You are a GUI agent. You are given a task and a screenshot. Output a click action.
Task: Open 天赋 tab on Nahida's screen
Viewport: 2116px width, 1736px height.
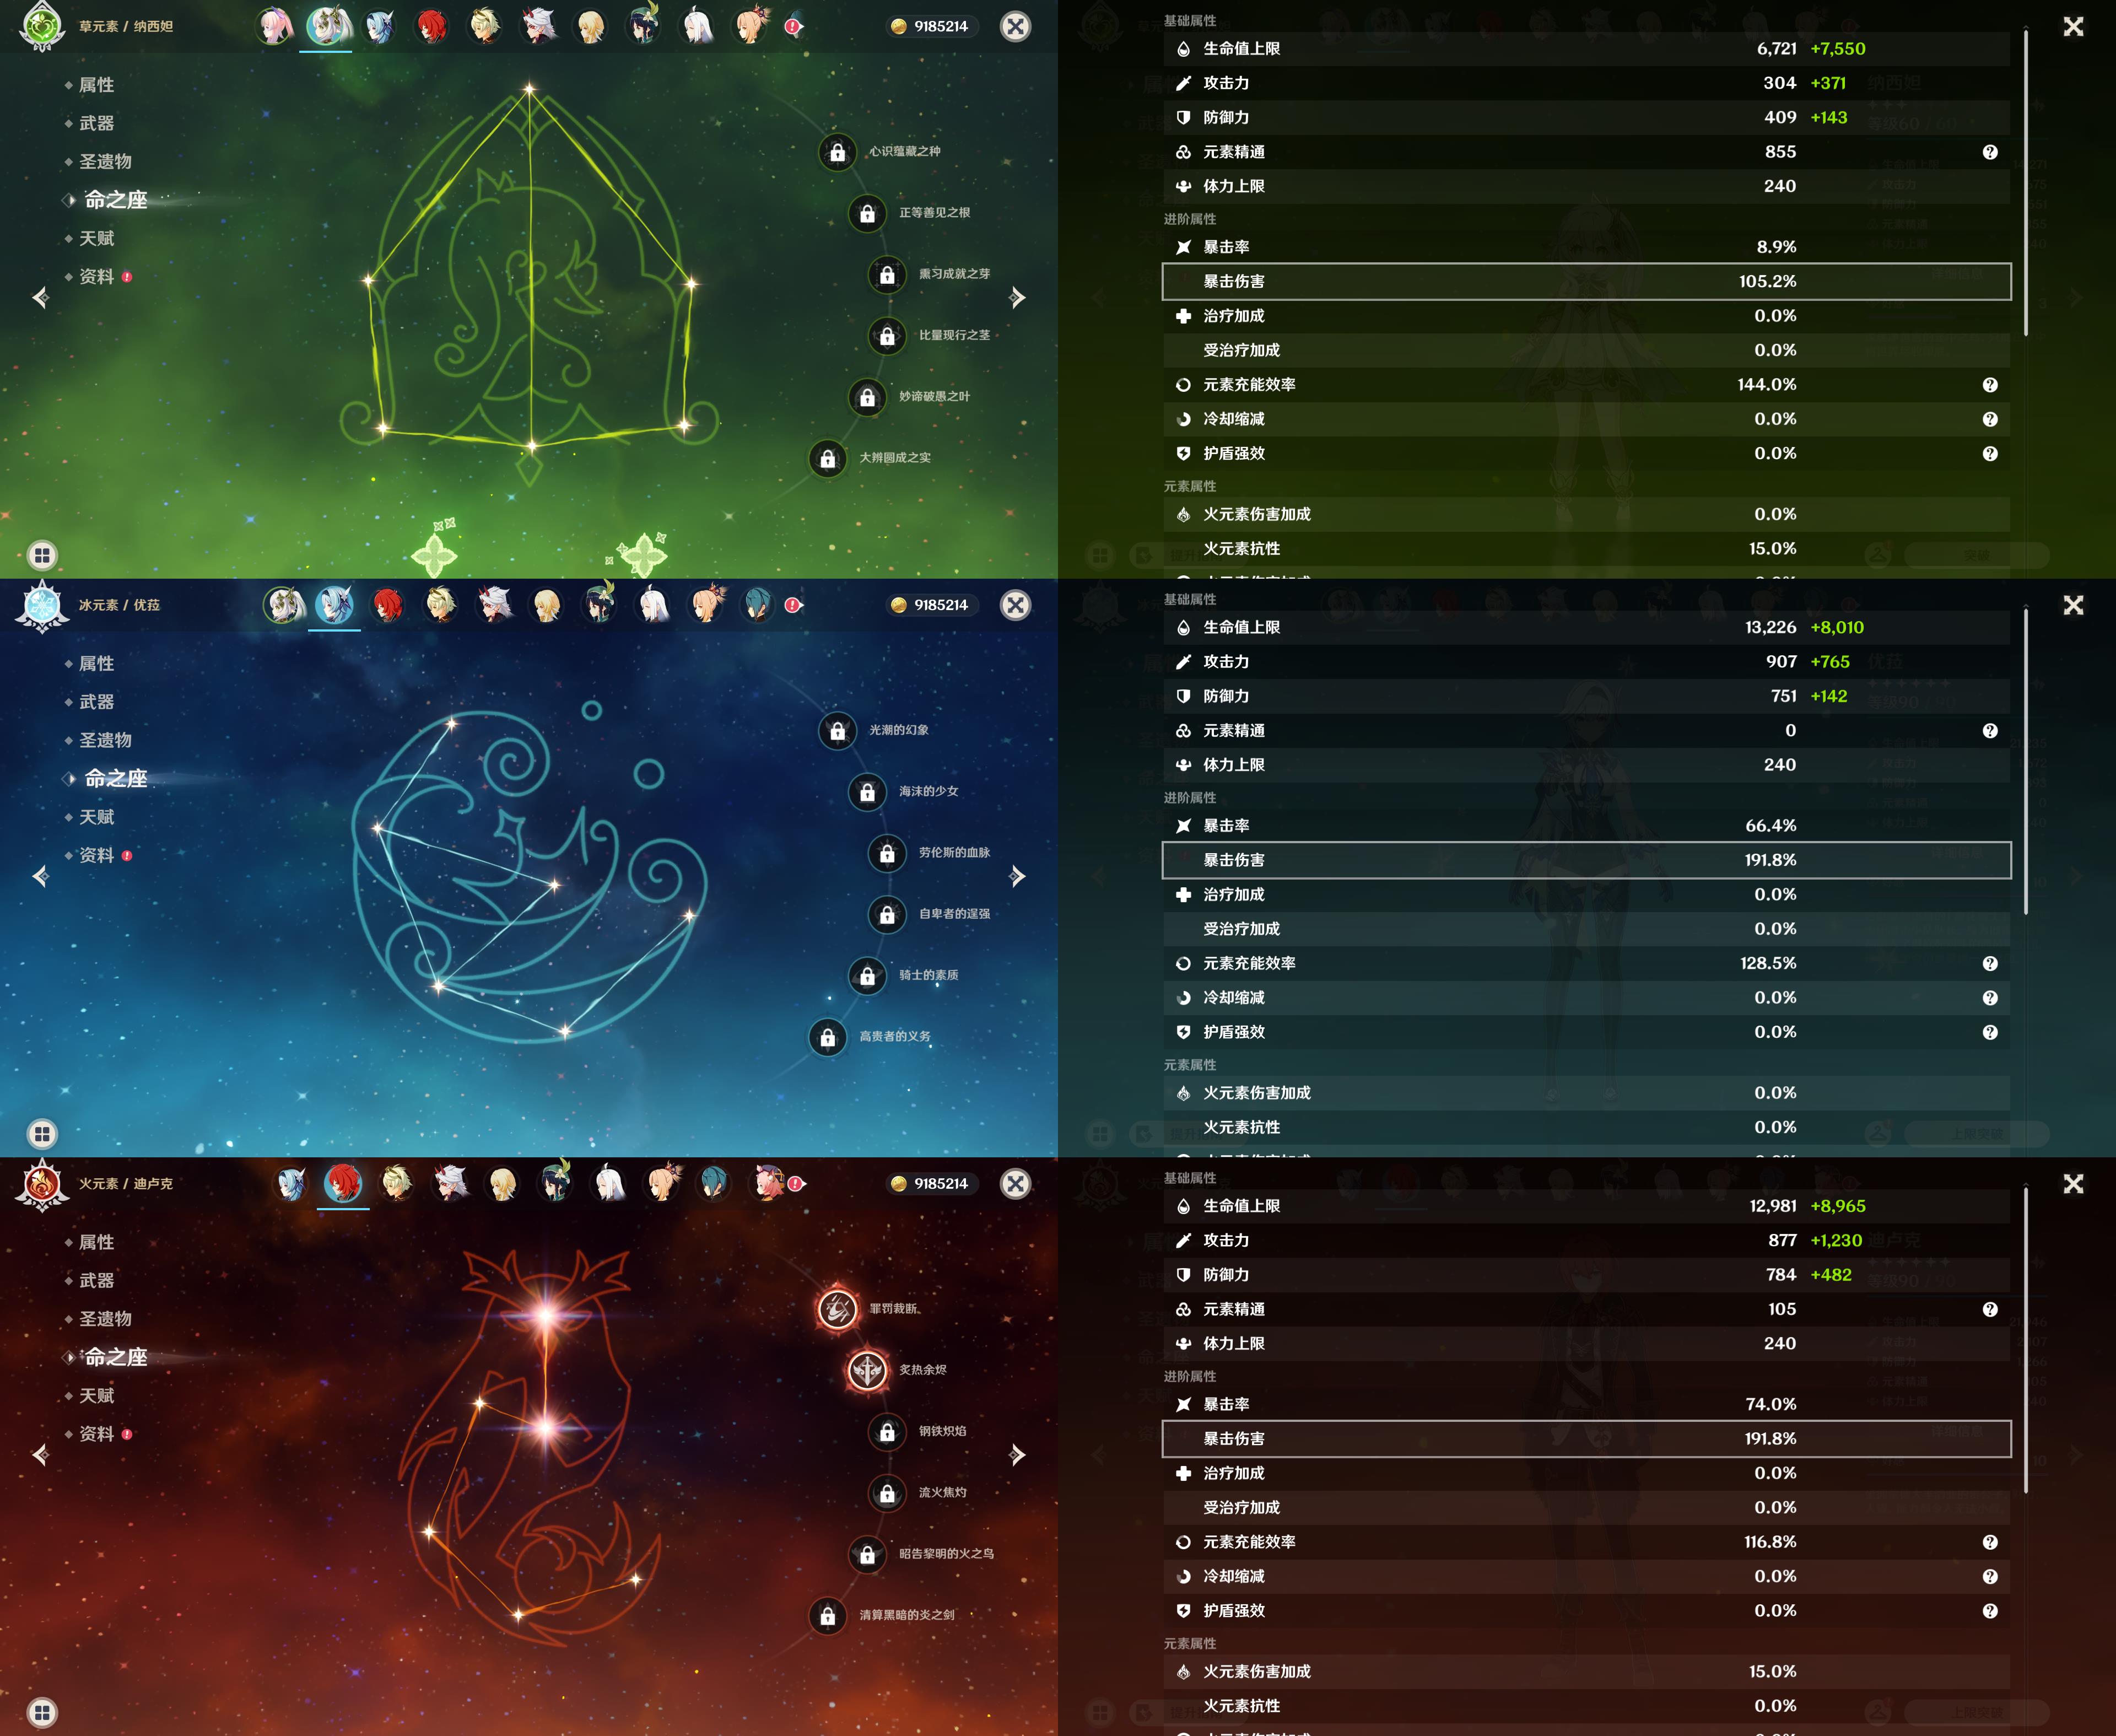coord(96,238)
